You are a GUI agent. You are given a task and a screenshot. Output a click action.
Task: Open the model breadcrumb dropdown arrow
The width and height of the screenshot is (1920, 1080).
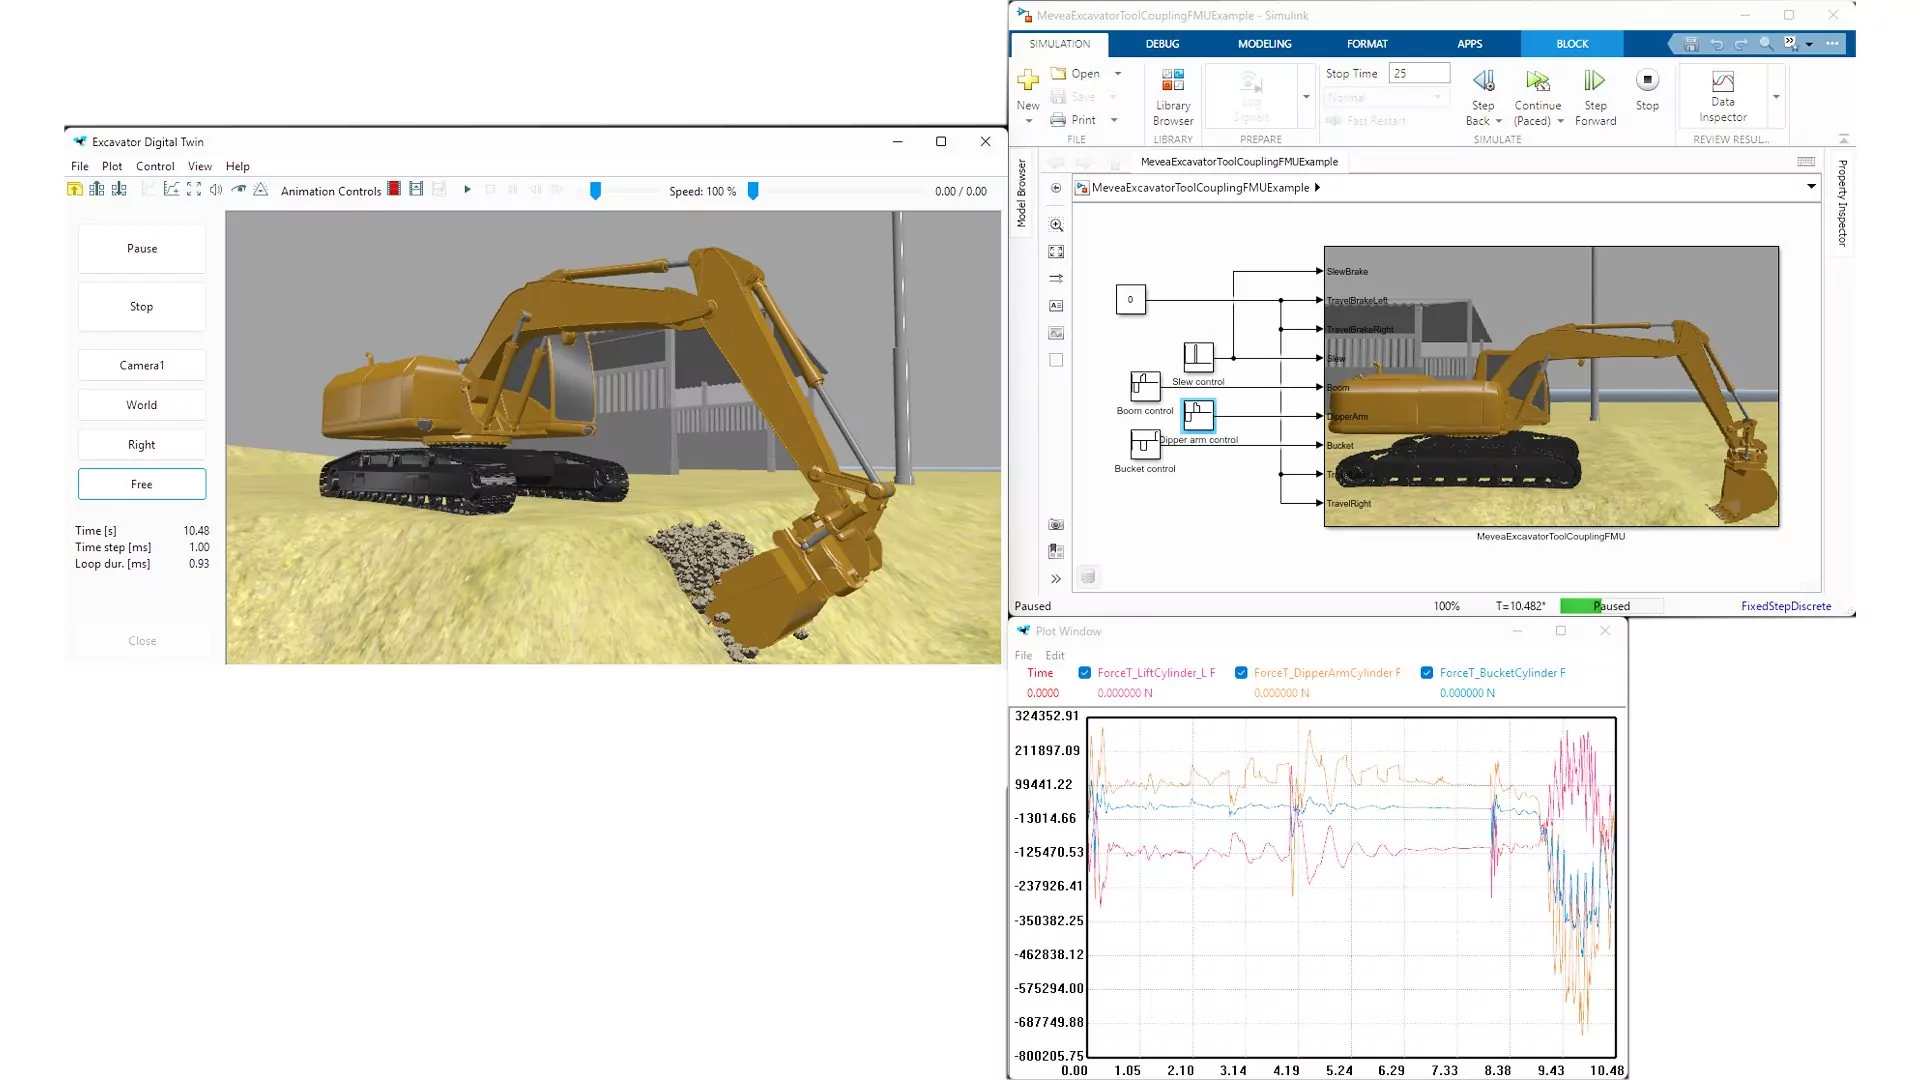click(1811, 187)
